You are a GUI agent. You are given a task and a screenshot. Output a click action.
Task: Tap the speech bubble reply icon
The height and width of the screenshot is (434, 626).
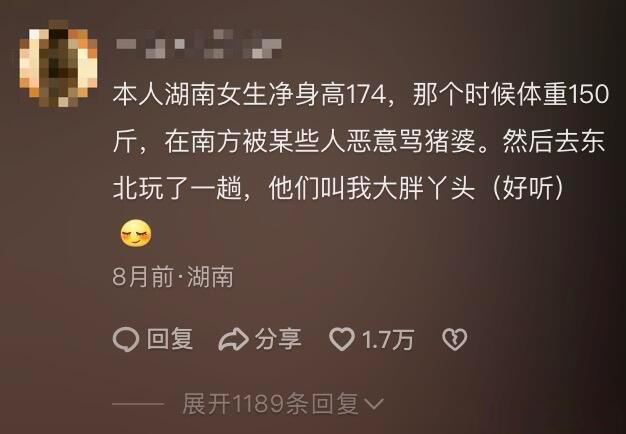(x=126, y=340)
